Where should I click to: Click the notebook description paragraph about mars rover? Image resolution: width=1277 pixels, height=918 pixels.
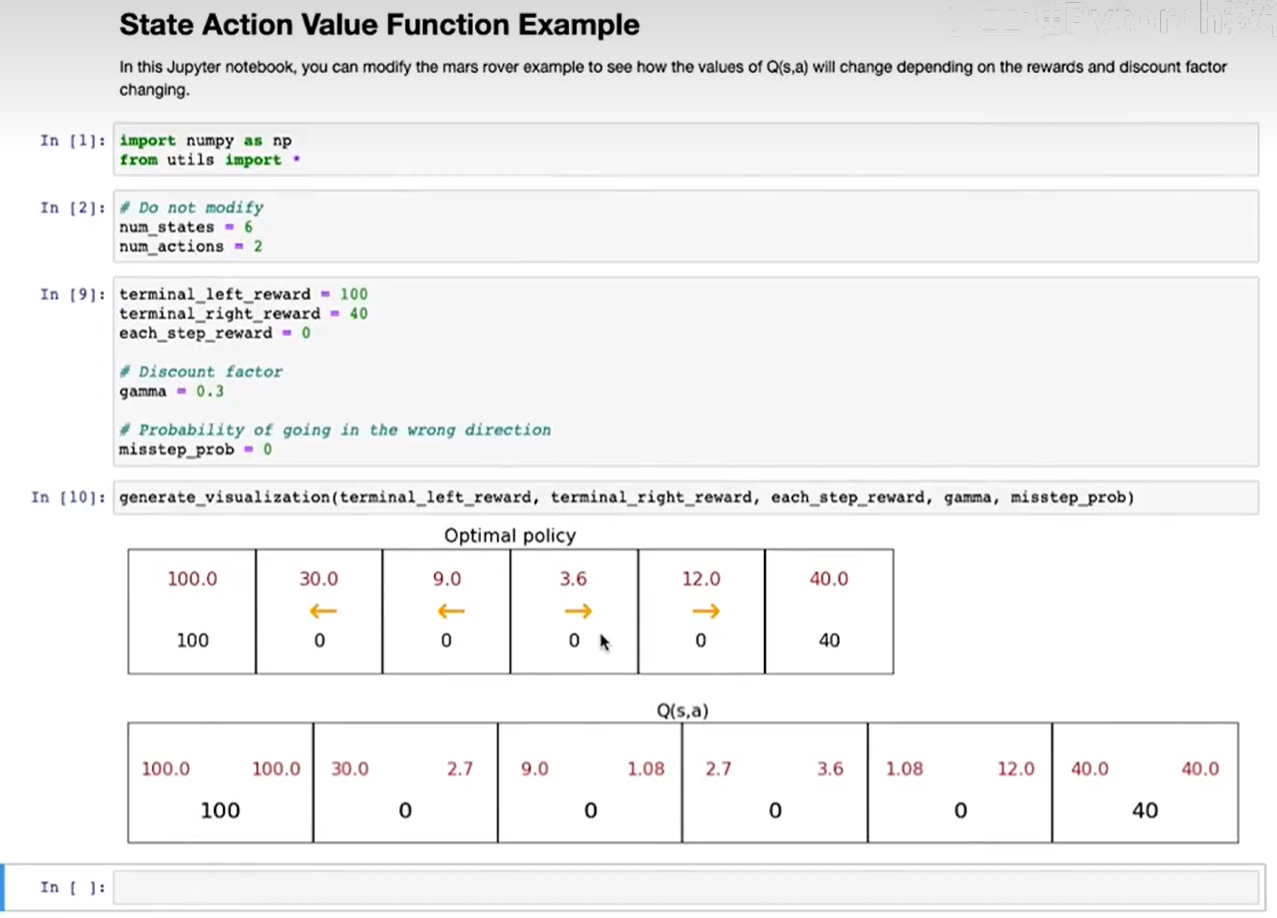673,78
